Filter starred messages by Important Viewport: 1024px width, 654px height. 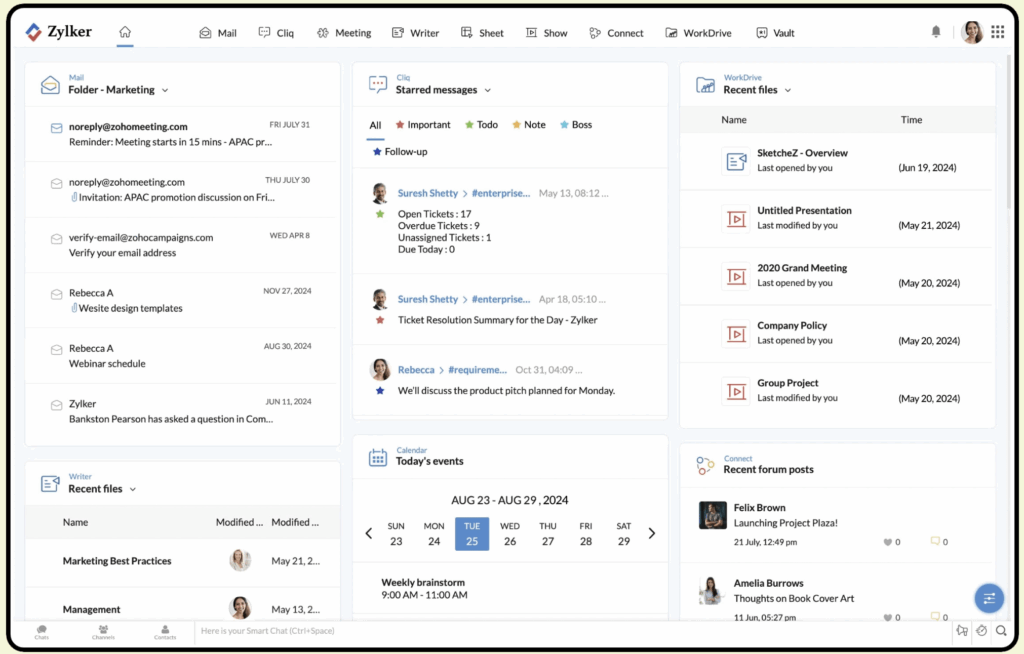[423, 125]
